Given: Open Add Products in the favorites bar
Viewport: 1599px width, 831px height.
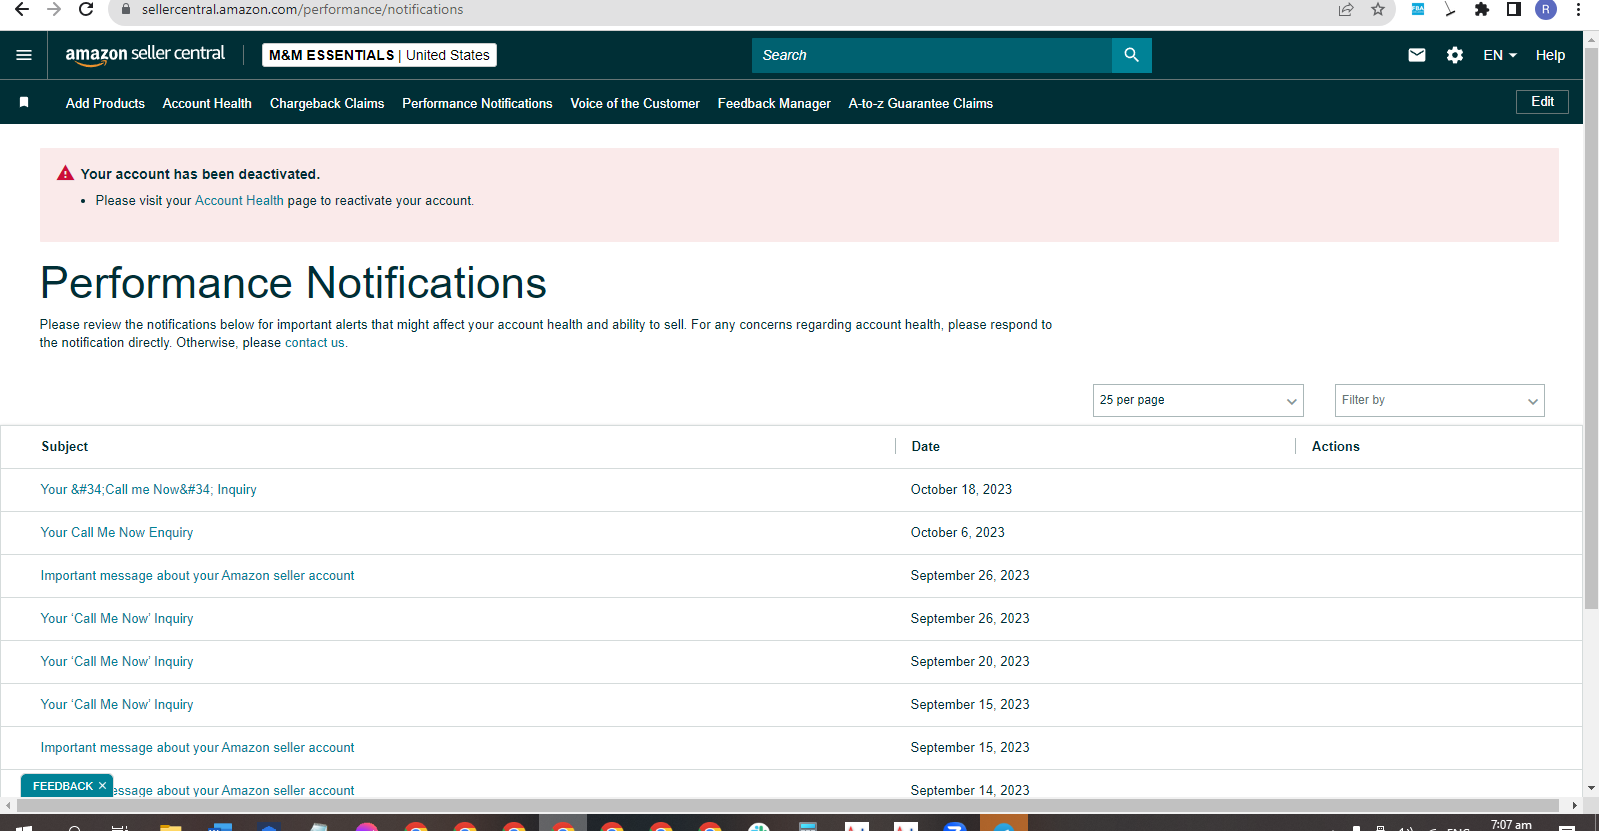Looking at the screenshot, I should pos(105,103).
